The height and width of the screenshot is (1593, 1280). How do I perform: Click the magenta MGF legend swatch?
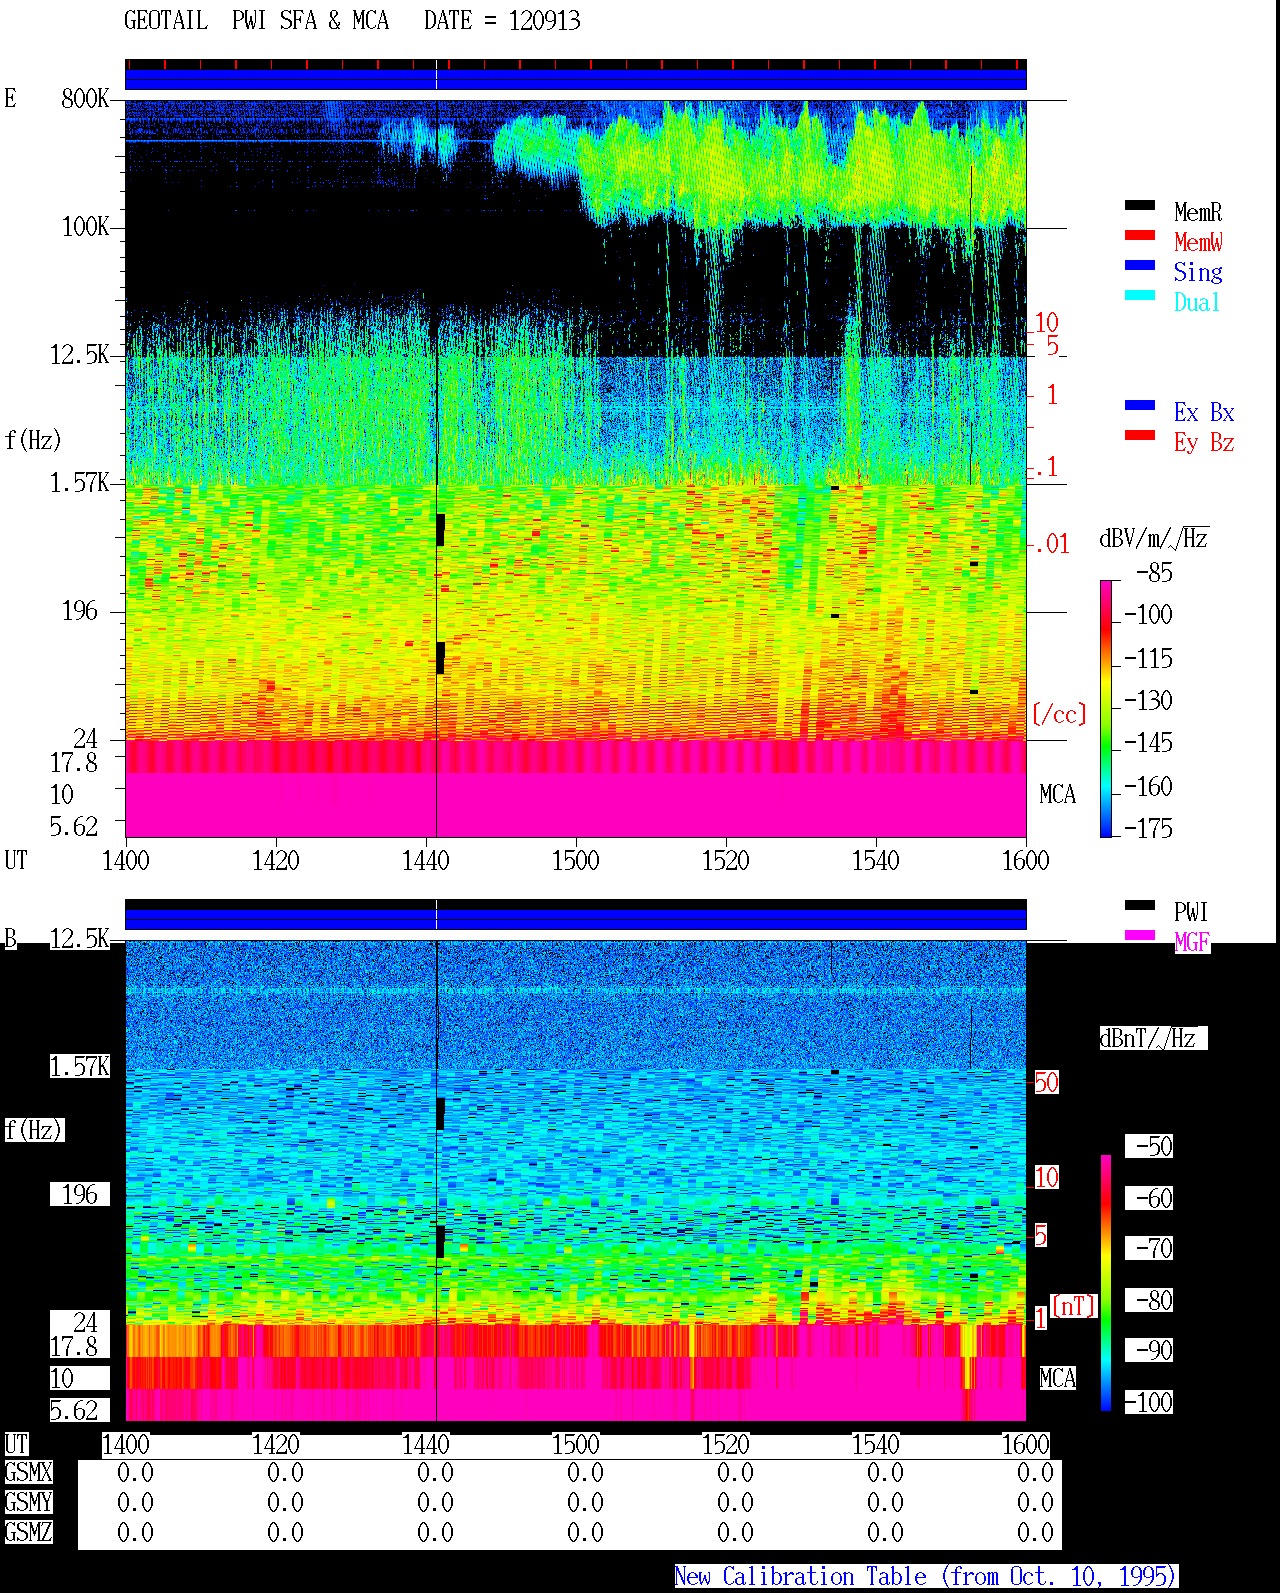coord(1139,935)
